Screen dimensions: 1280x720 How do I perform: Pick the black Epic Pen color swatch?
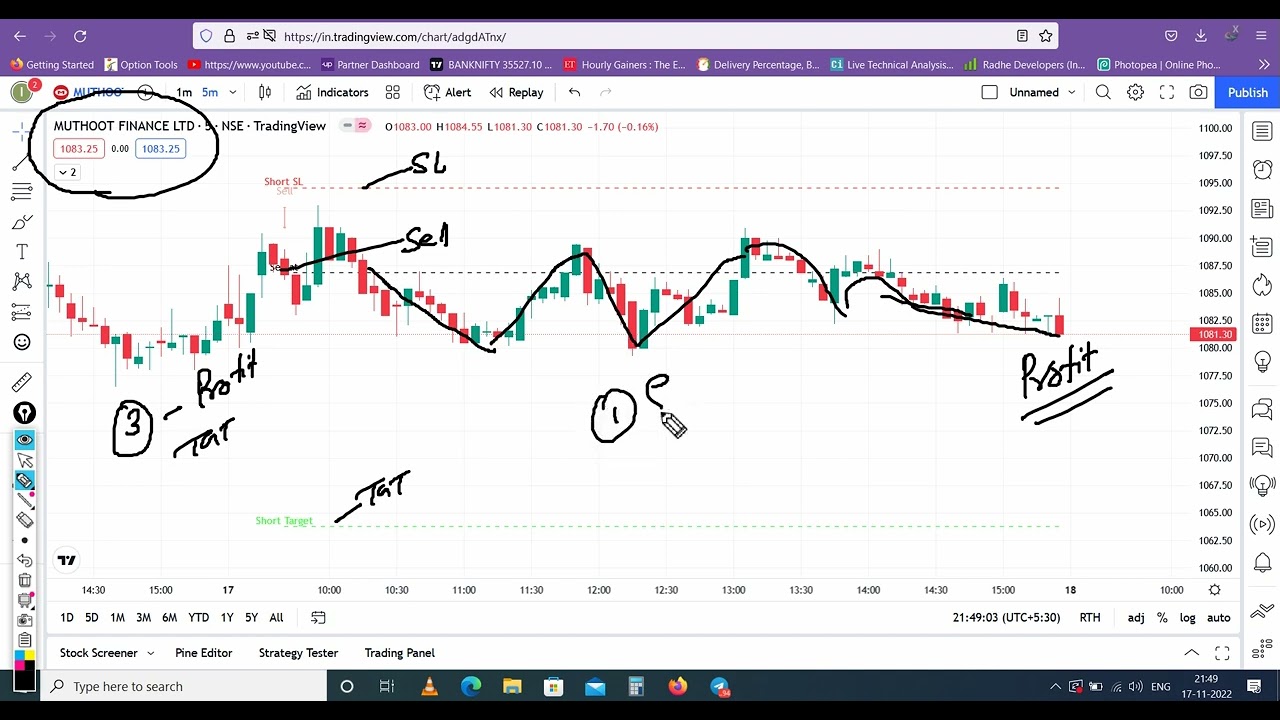[24, 681]
